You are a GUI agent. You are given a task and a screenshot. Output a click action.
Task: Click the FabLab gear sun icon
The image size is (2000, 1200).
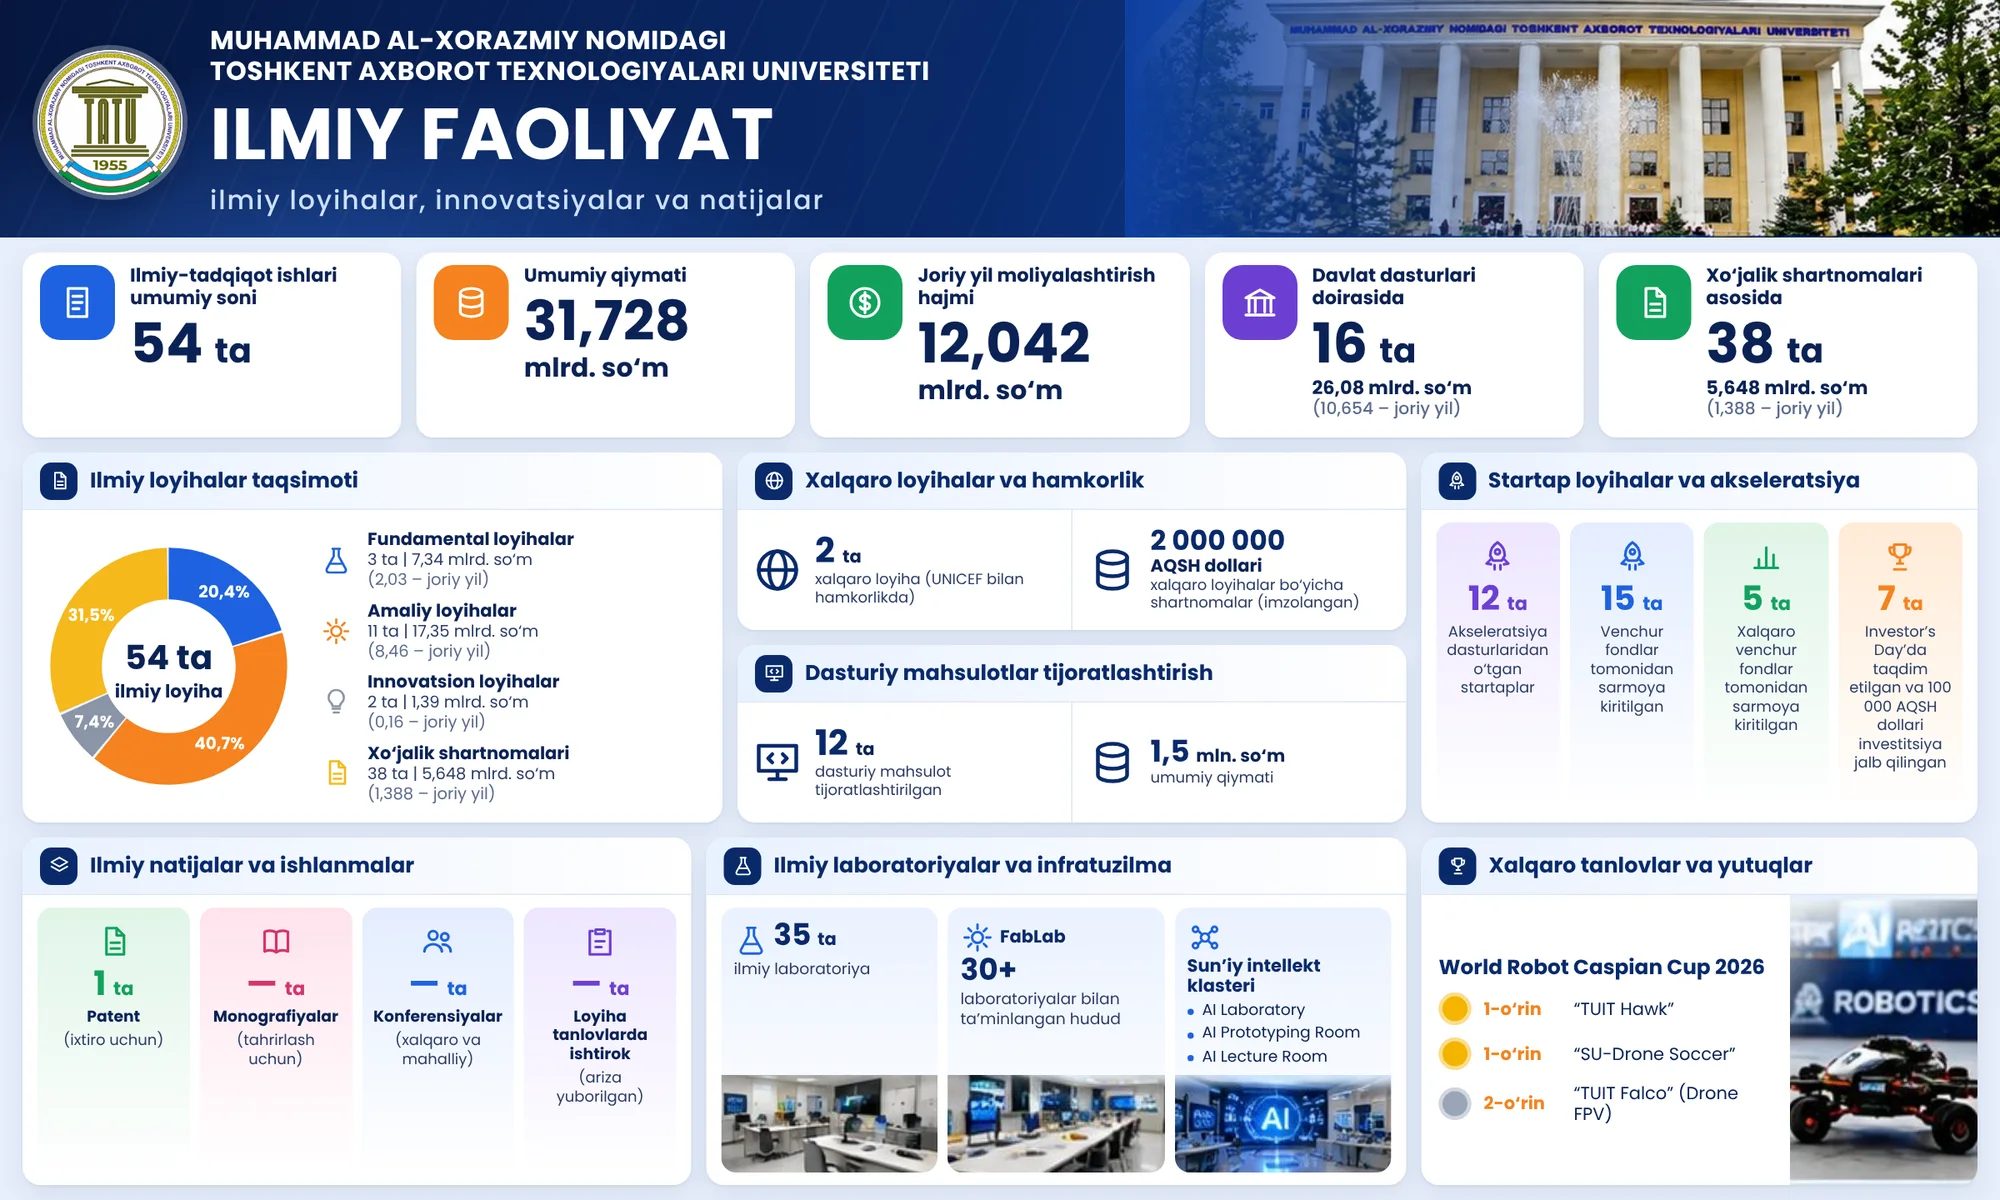click(x=977, y=937)
